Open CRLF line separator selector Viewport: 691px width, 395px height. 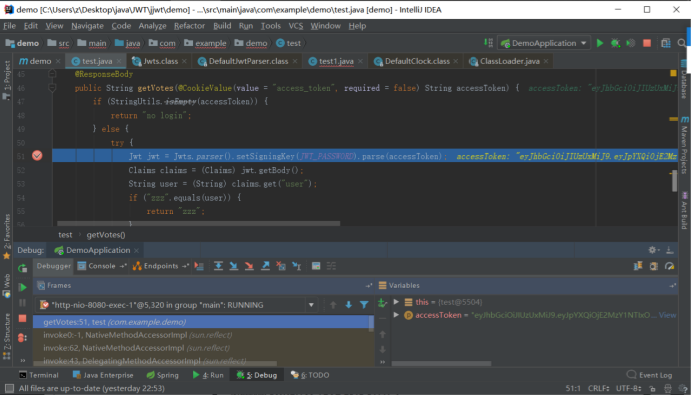(x=599, y=388)
